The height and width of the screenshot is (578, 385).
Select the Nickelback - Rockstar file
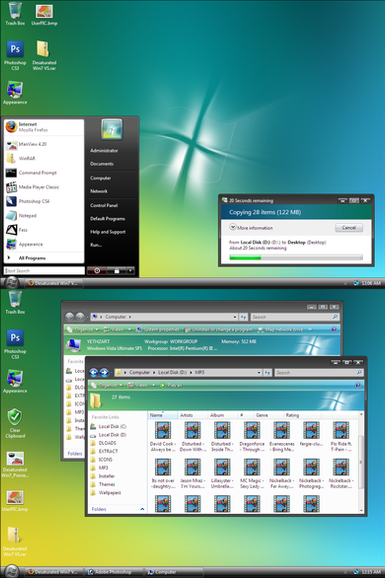[x=341, y=474]
